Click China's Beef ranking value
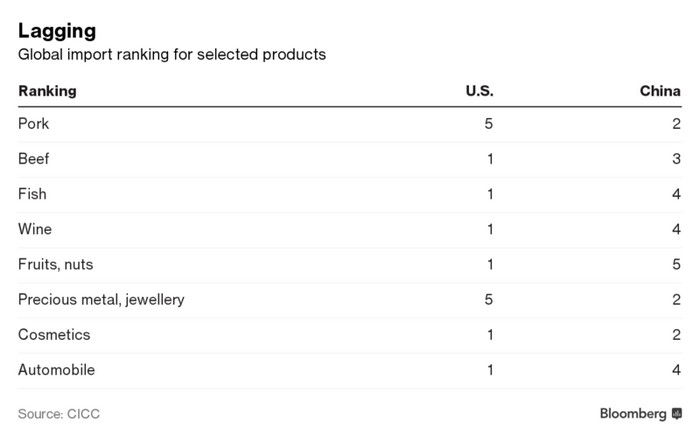Image resolution: width=700 pixels, height=440 pixels. click(676, 159)
